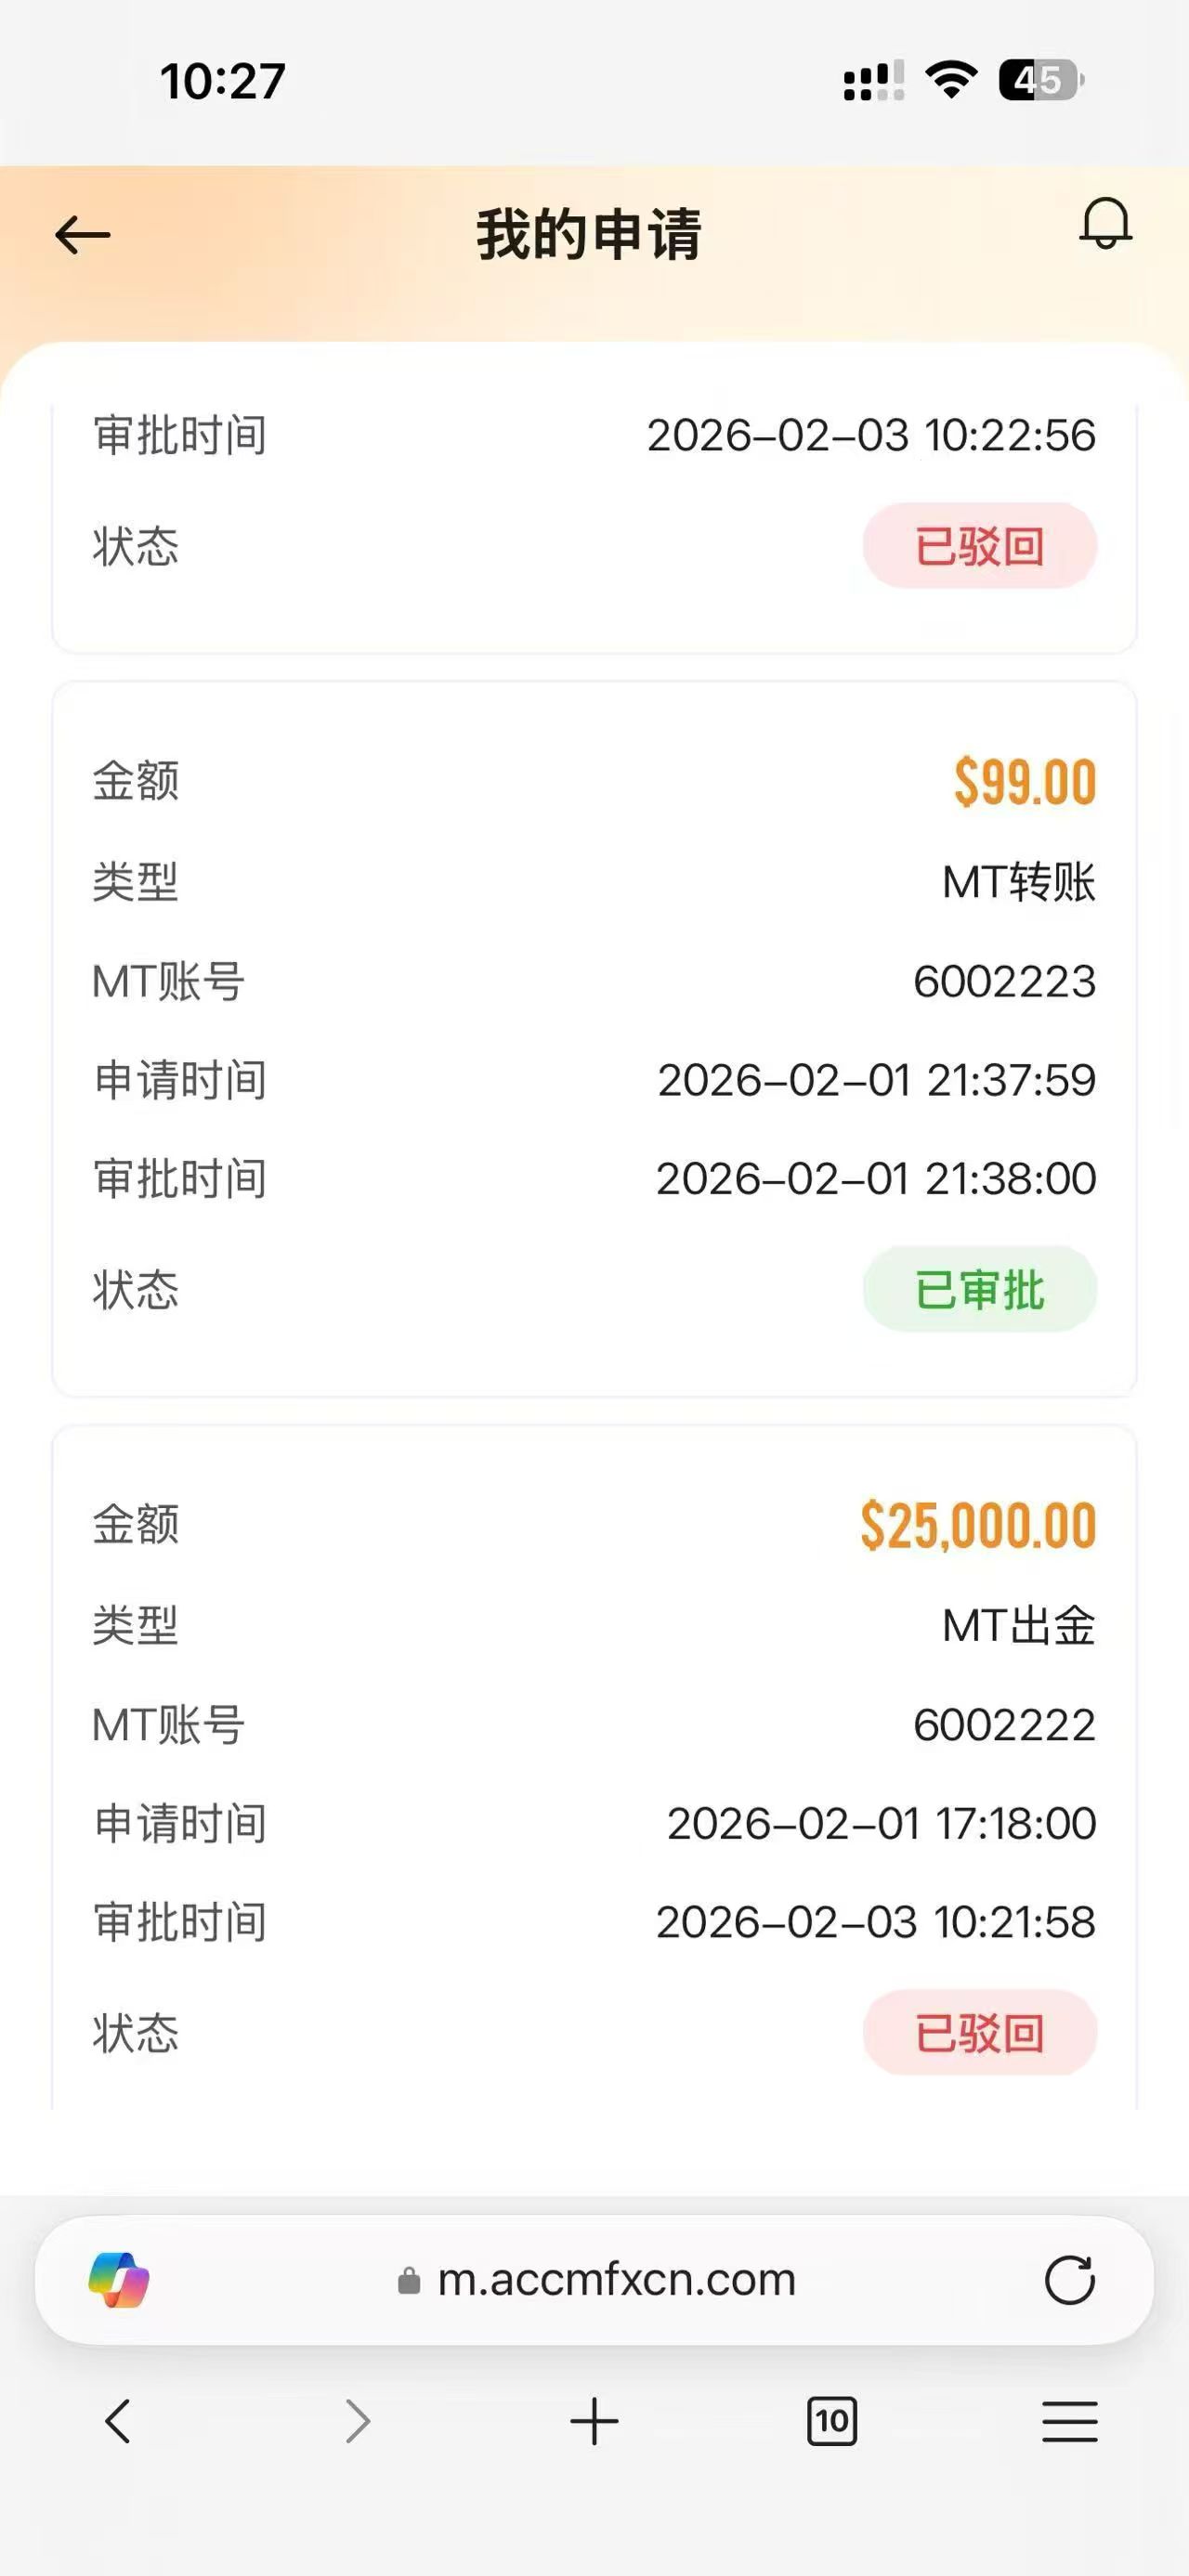Go back with the browser back chevron

118,2421
